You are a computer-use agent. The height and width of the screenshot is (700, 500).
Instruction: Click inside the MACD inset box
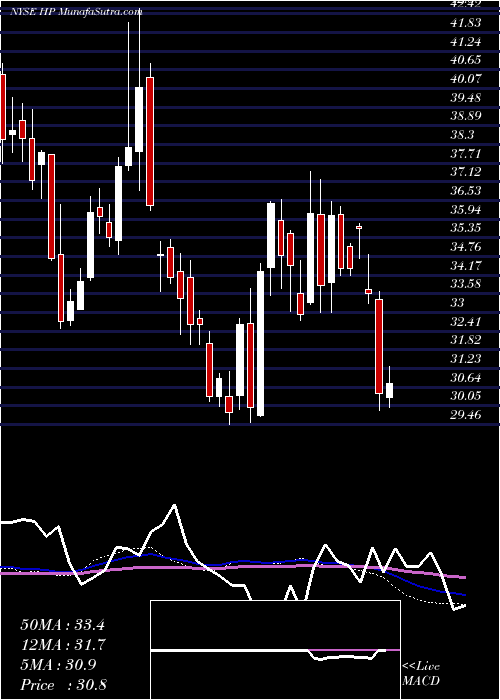pyautogui.click(x=275, y=650)
